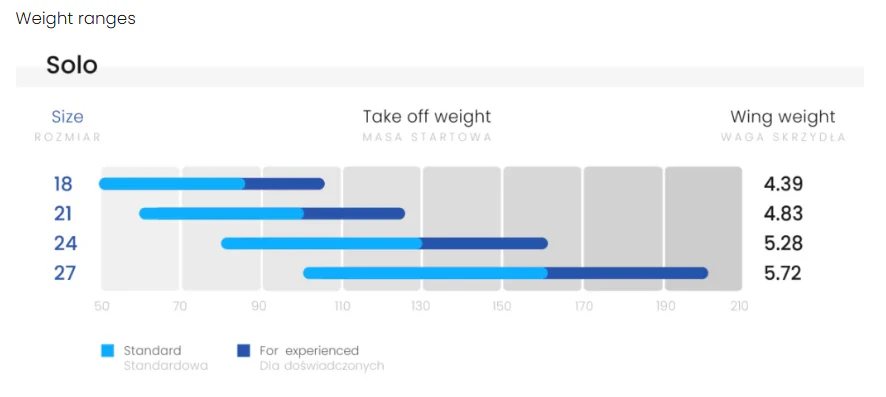Screen dimensions: 886x397
Task: Click the Solo heading
Action: point(72,65)
